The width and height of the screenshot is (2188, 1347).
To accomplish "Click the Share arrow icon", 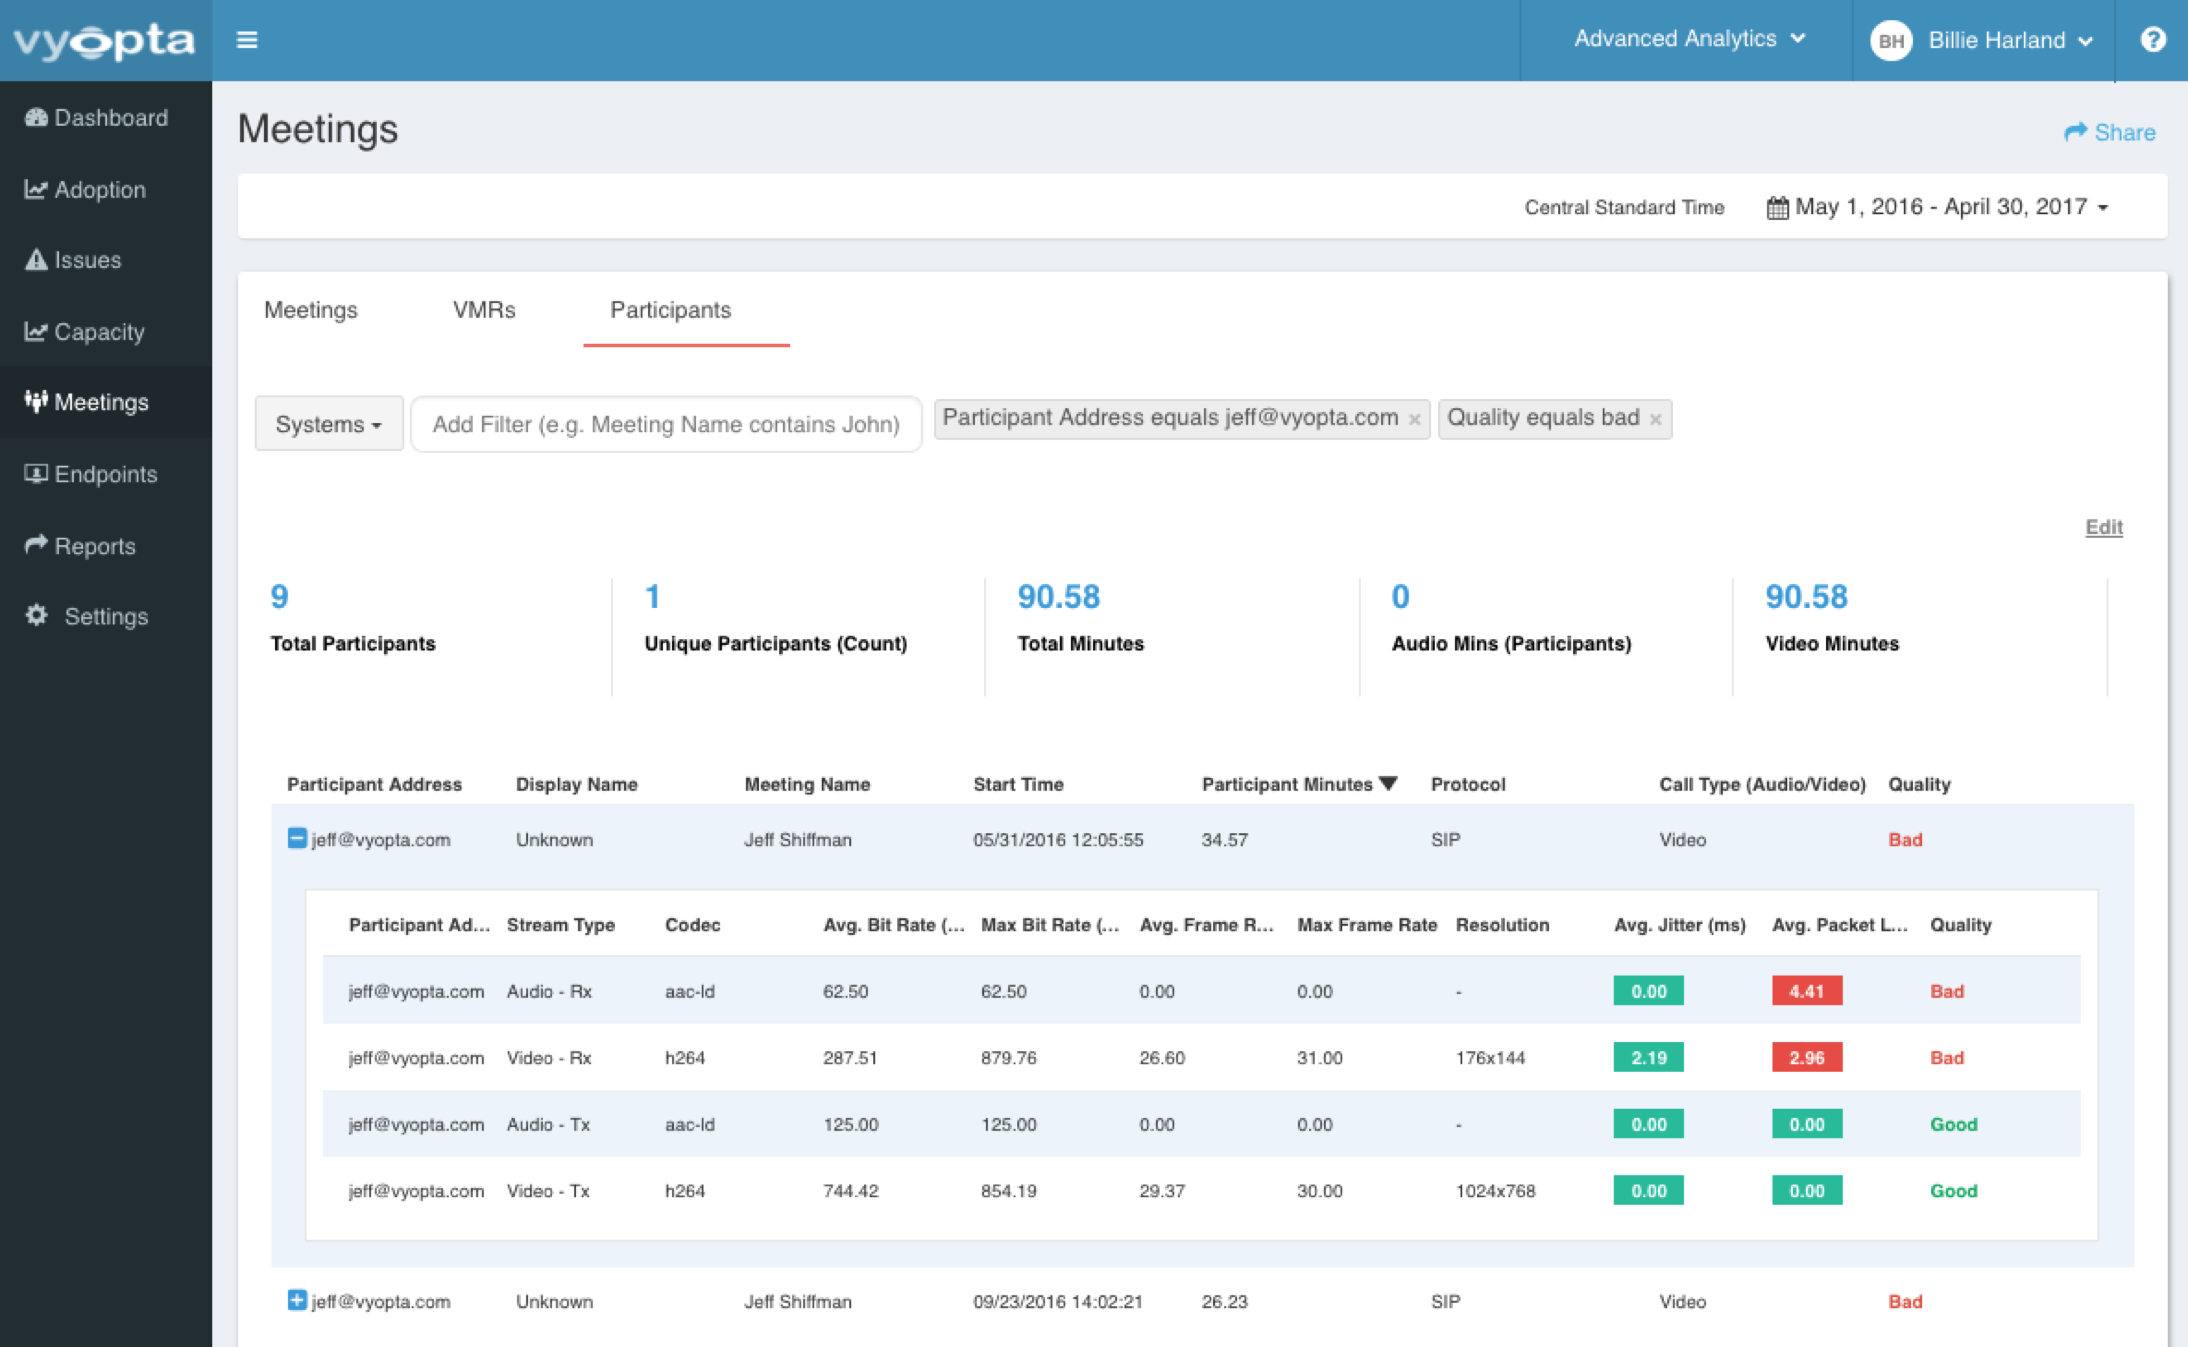I will 2076,132.
